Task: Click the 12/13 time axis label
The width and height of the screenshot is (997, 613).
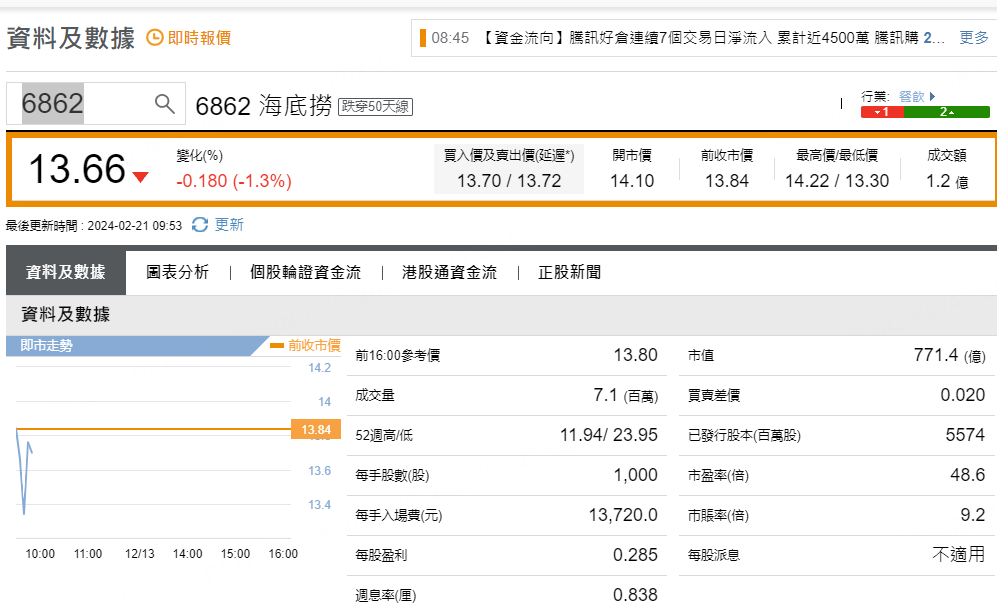Action: pos(139,554)
